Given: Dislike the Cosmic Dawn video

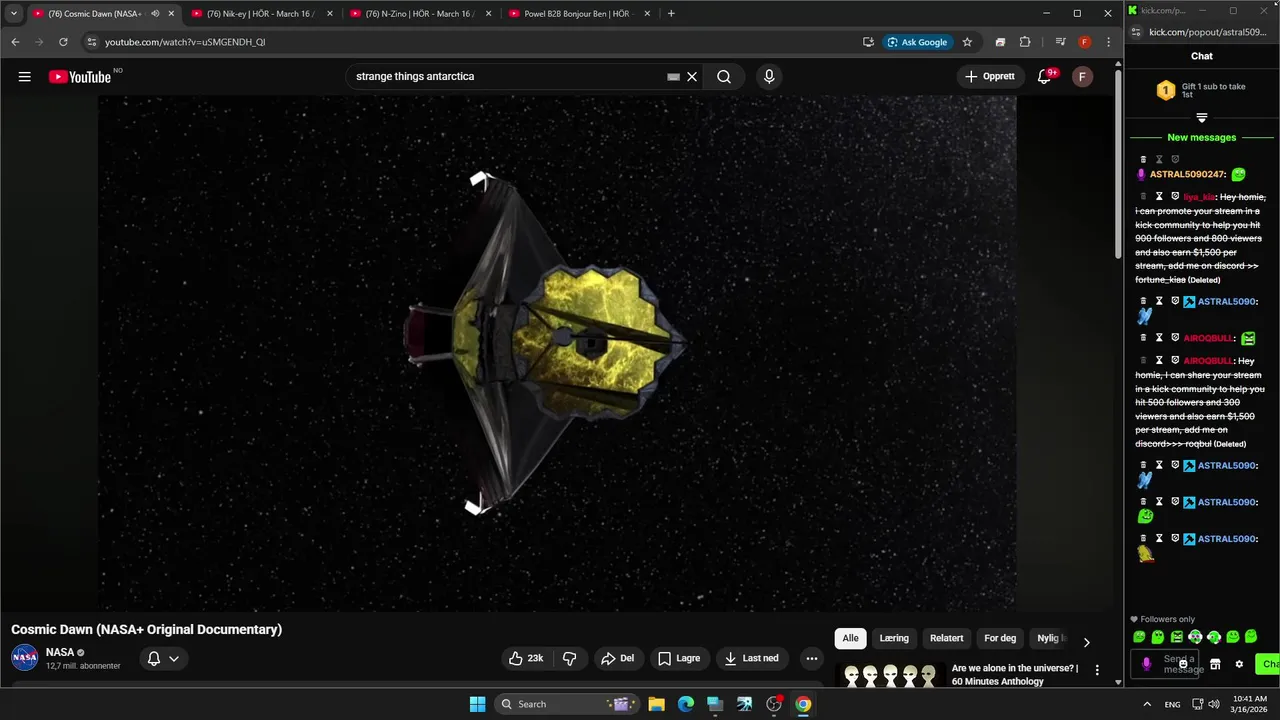Looking at the screenshot, I should 570,658.
